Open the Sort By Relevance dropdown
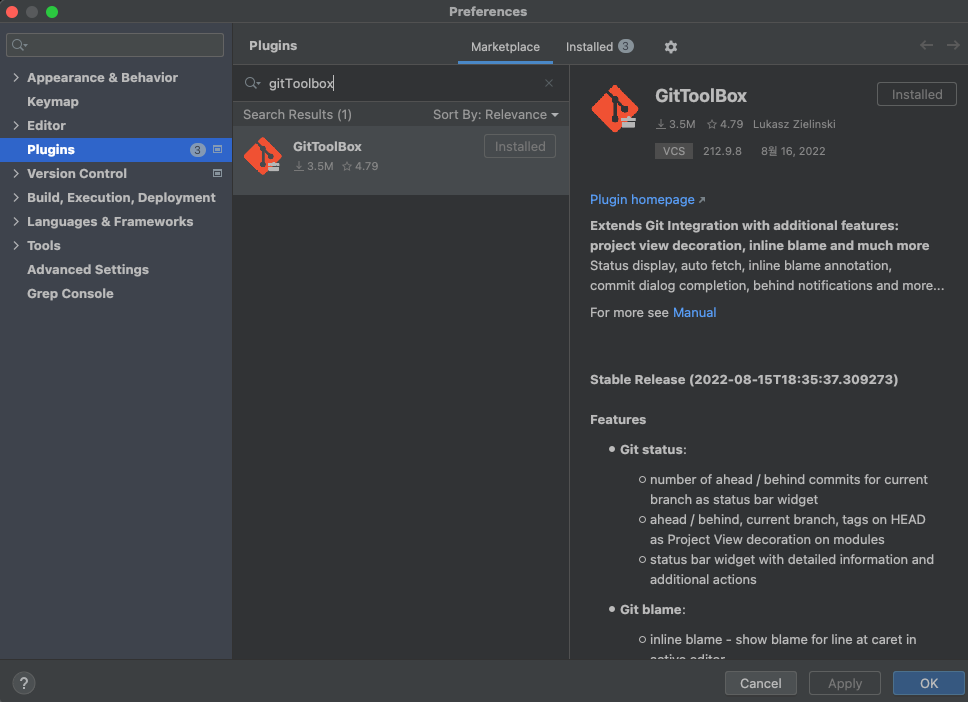 click(495, 115)
